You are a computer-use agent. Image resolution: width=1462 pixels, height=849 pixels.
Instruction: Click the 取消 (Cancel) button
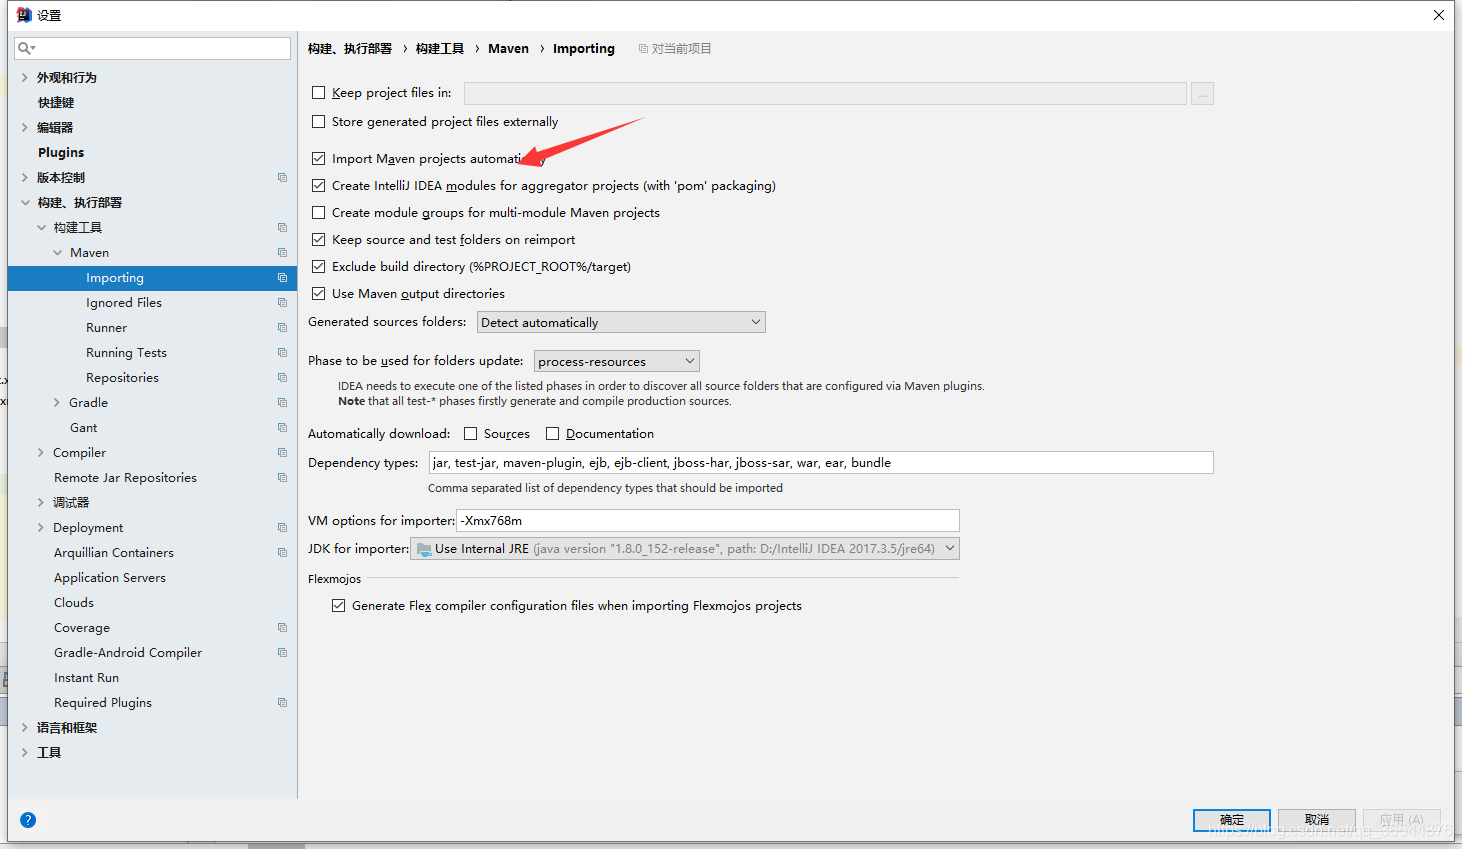pos(1317,820)
